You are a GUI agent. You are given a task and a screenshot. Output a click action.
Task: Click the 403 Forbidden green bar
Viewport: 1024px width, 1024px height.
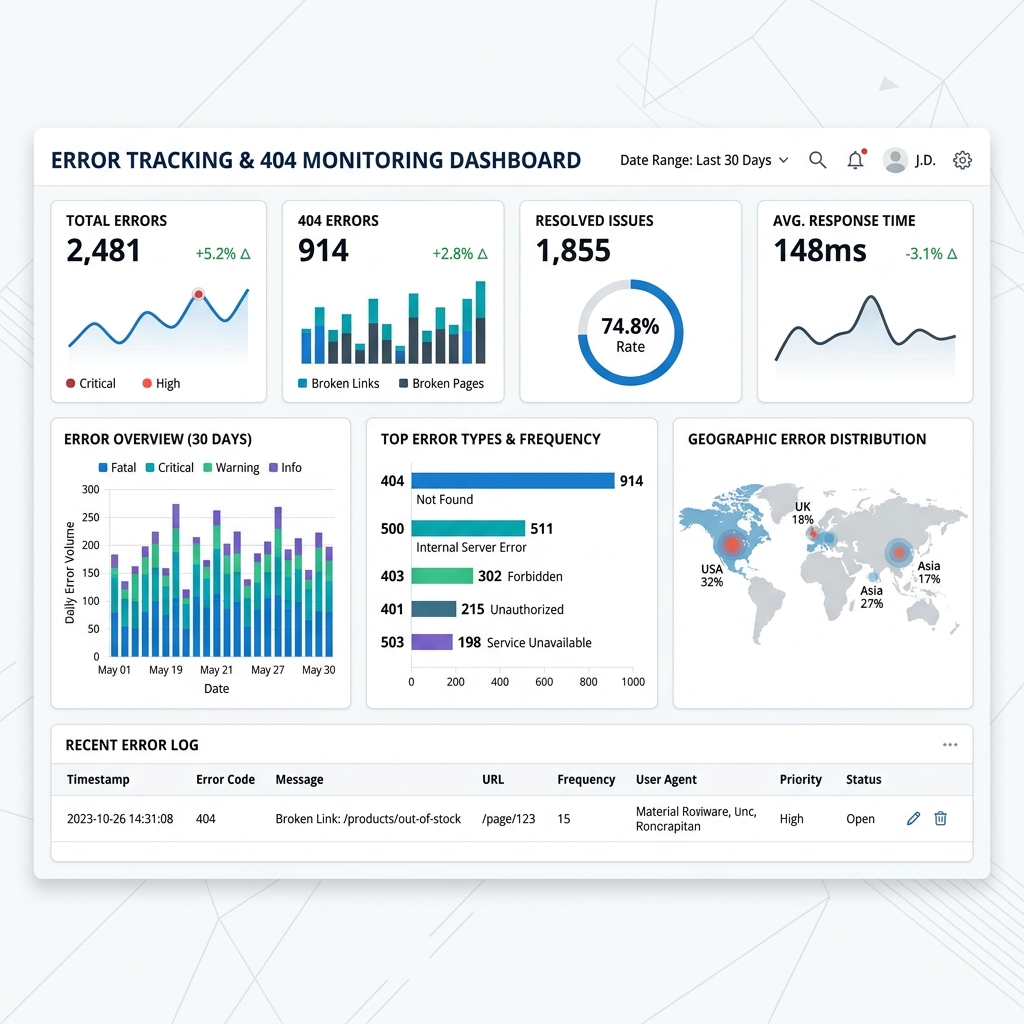442,575
